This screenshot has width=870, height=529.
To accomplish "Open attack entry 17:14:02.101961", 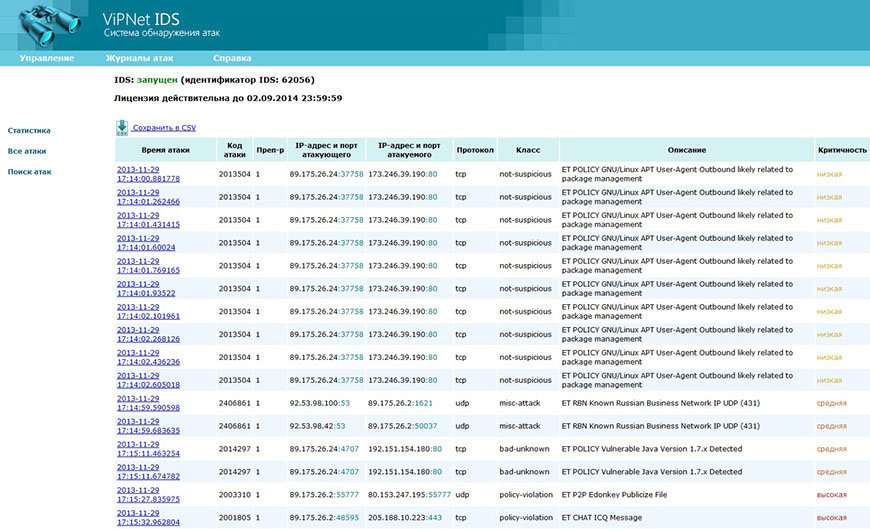I will point(148,311).
